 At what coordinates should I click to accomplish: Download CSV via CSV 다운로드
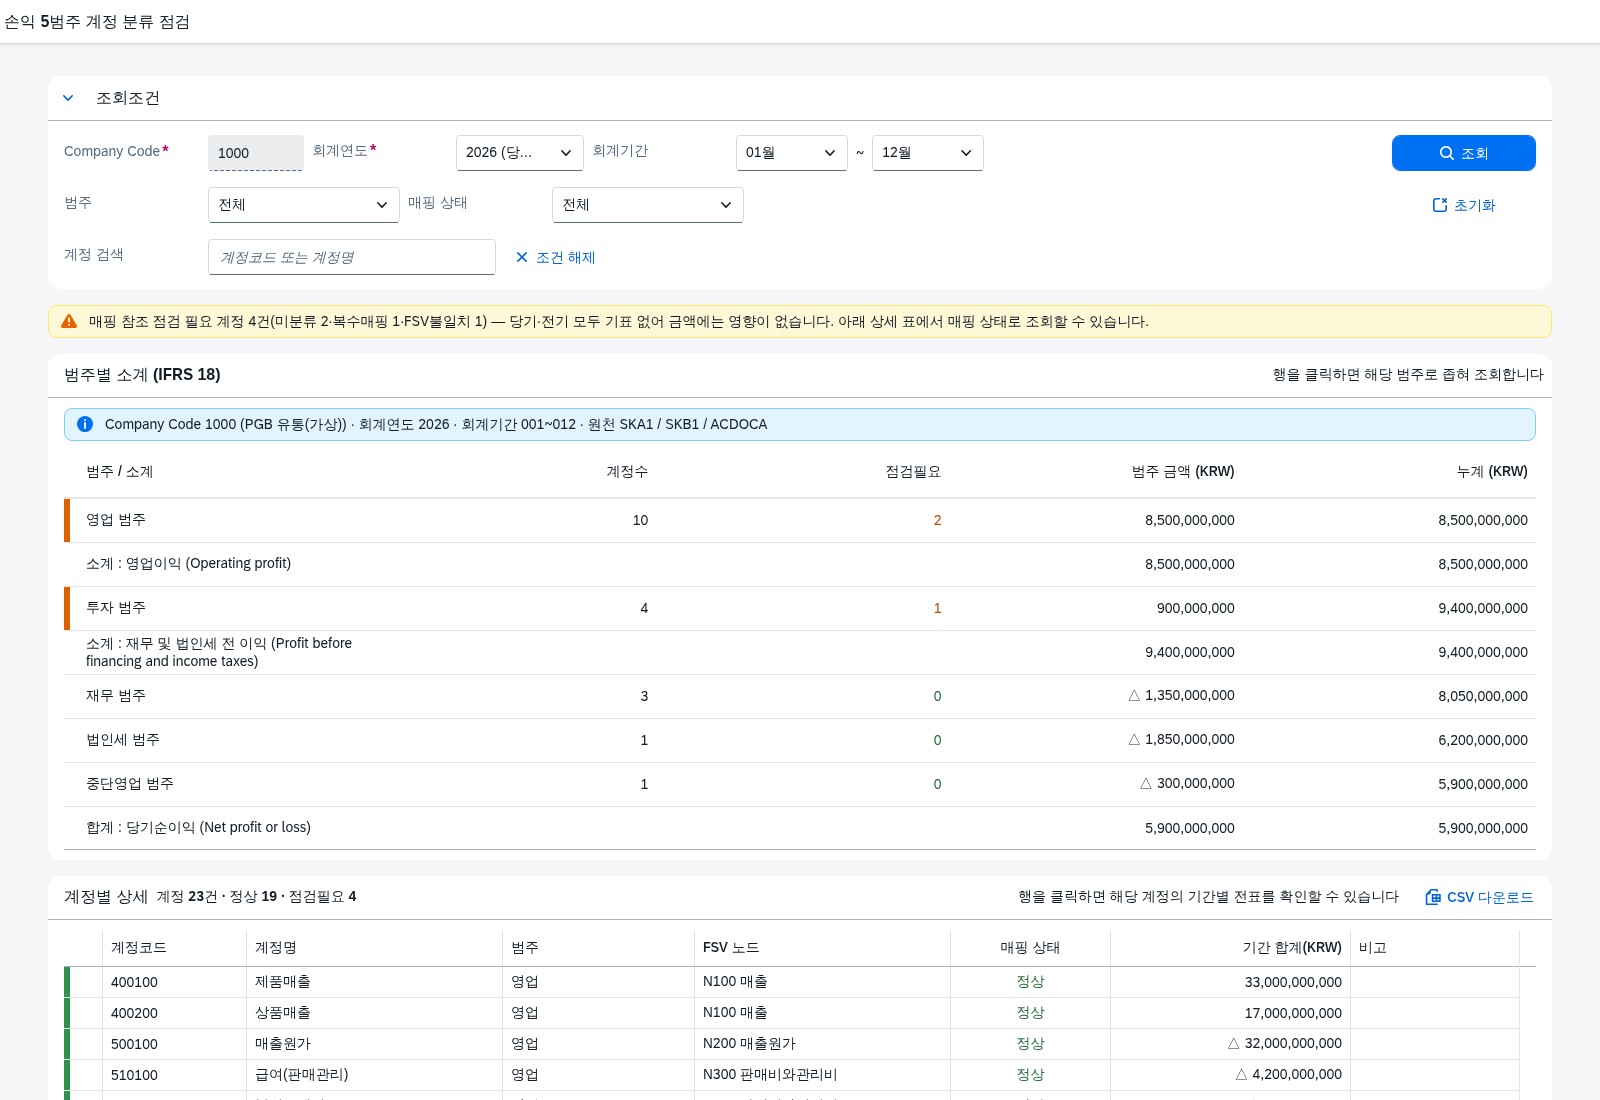pyautogui.click(x=1479, y=897)
